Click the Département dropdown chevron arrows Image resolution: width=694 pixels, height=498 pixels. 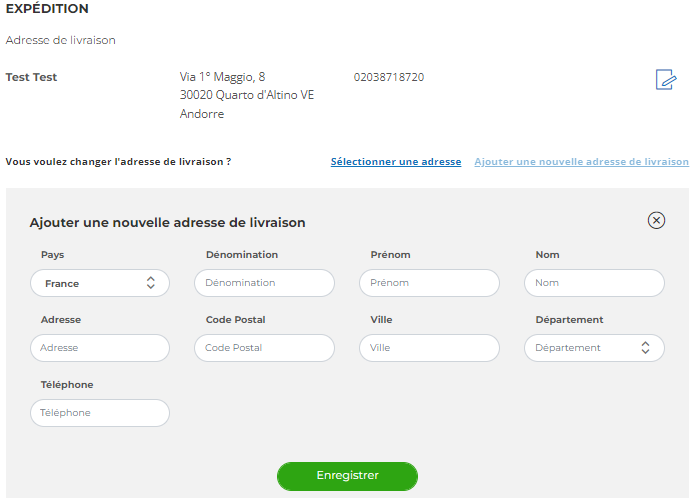point(645,347)
